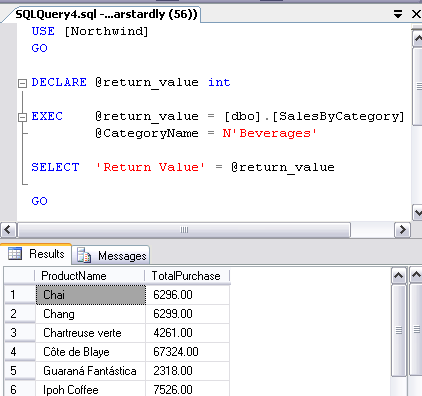The image size is (422, 396).
Task: Click the N'Beverages' string literal
Action: click(270, 133)
